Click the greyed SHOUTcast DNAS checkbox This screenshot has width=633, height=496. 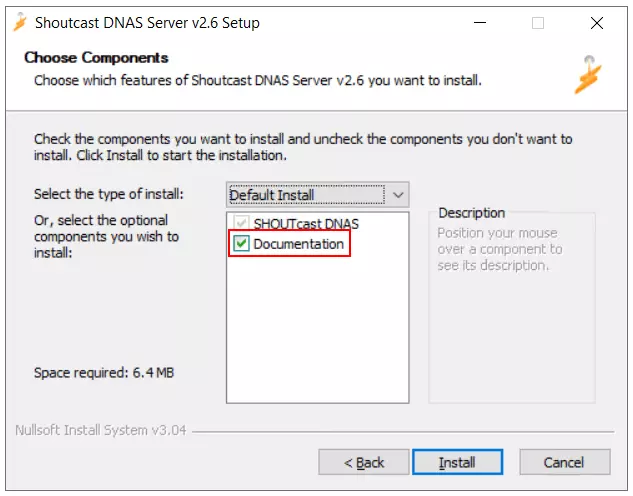(x=241, y=222)
